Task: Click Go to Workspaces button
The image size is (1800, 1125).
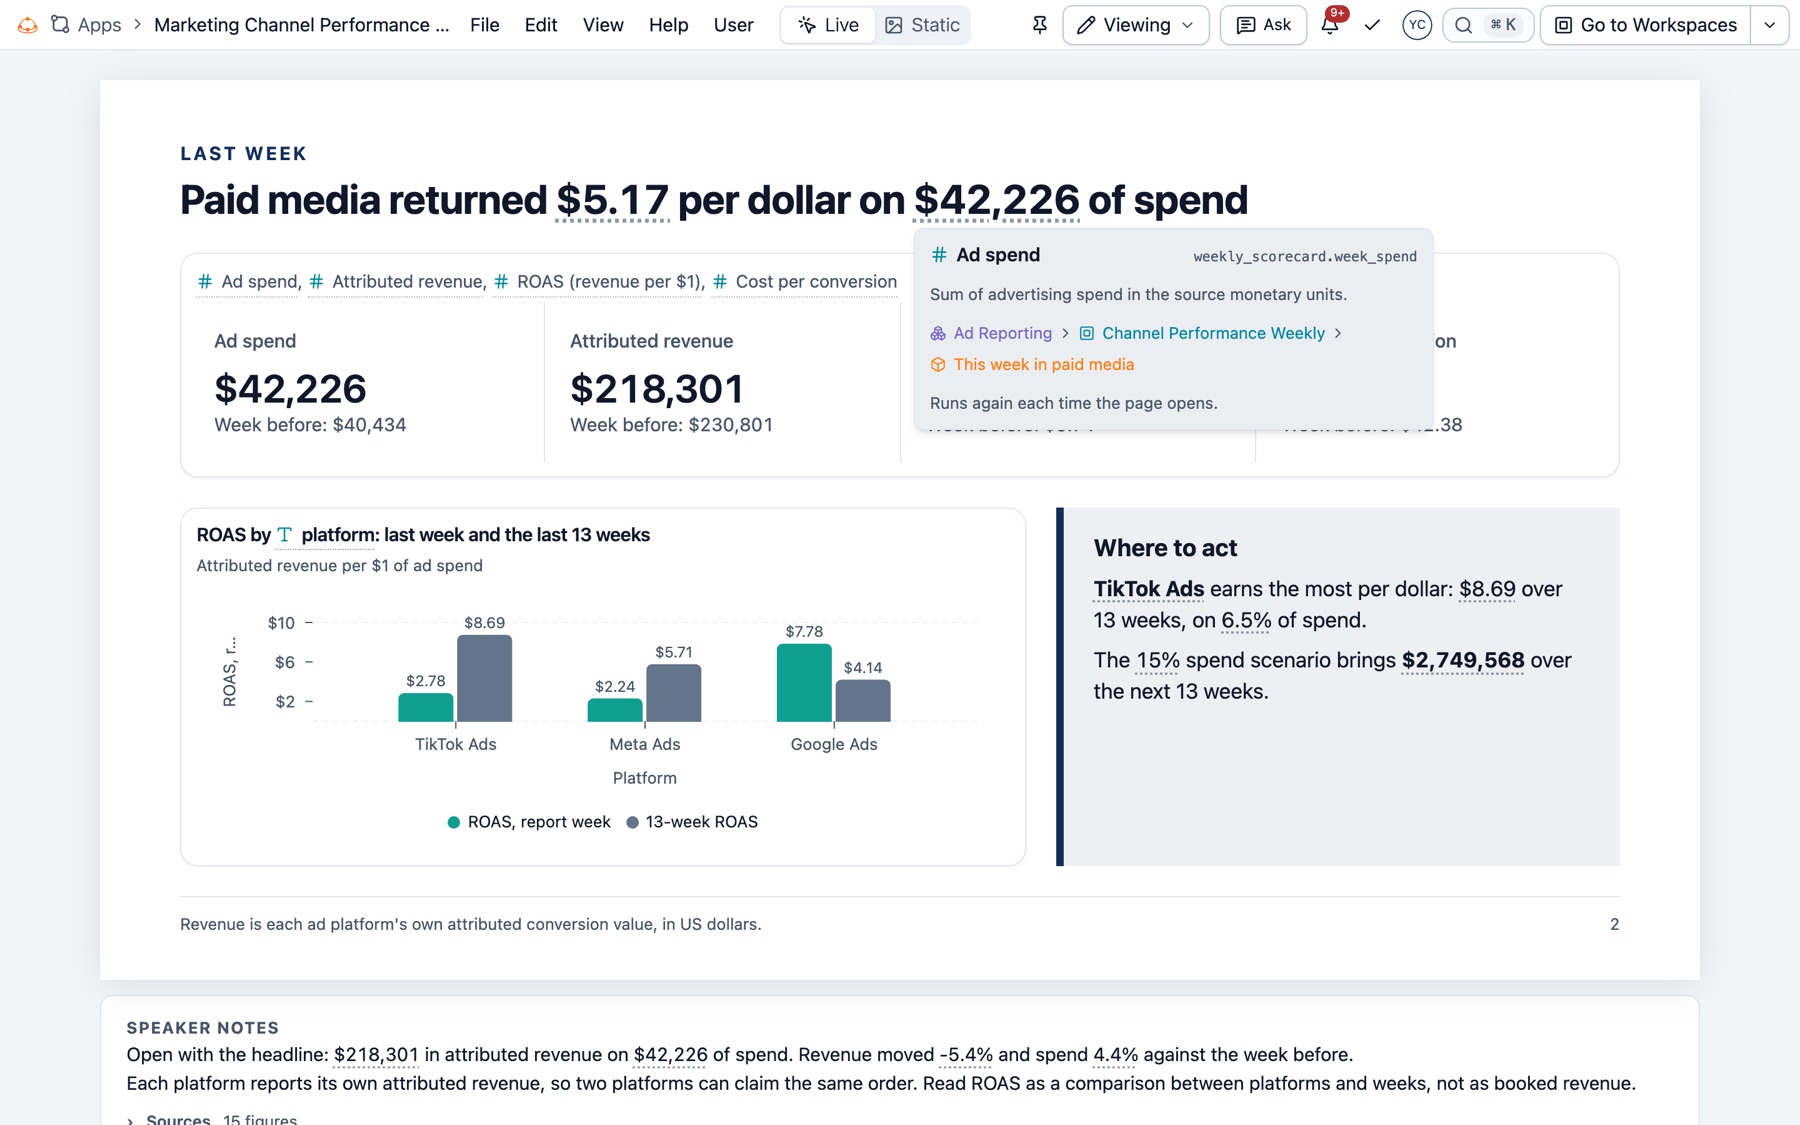Action: click(x=1646, y=25)
